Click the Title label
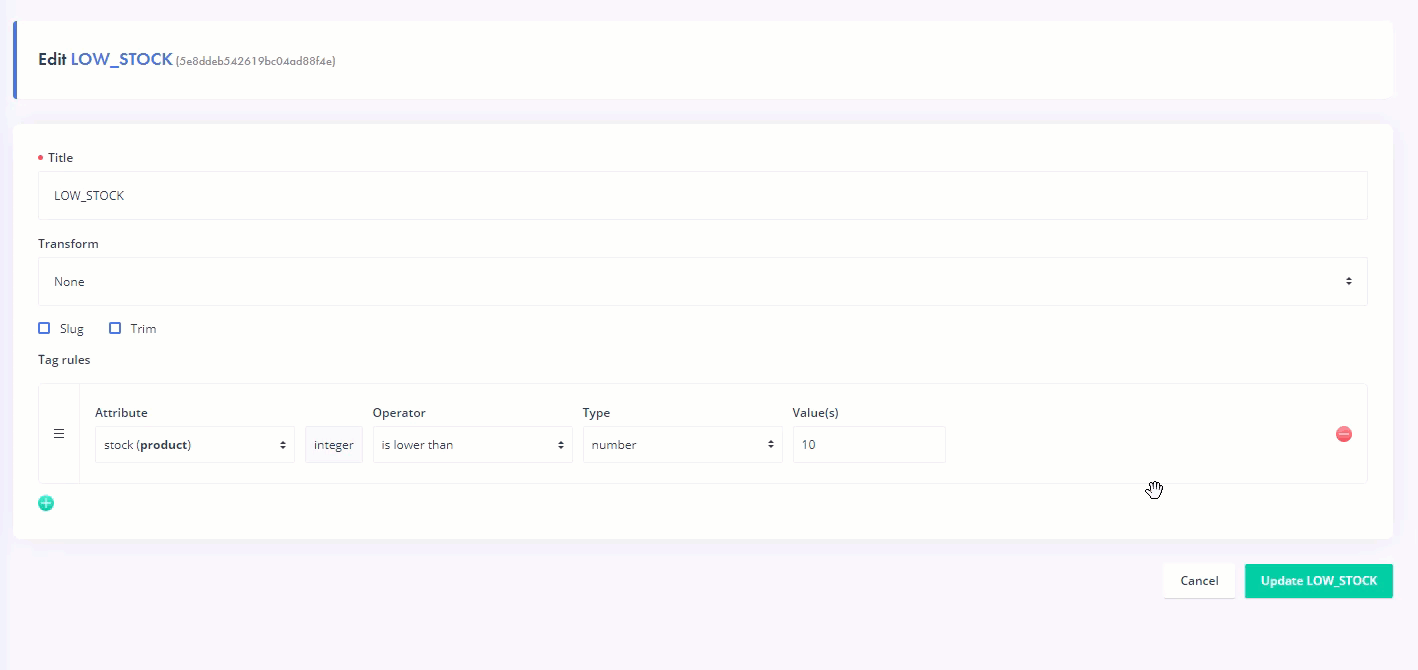 (60, 158)
